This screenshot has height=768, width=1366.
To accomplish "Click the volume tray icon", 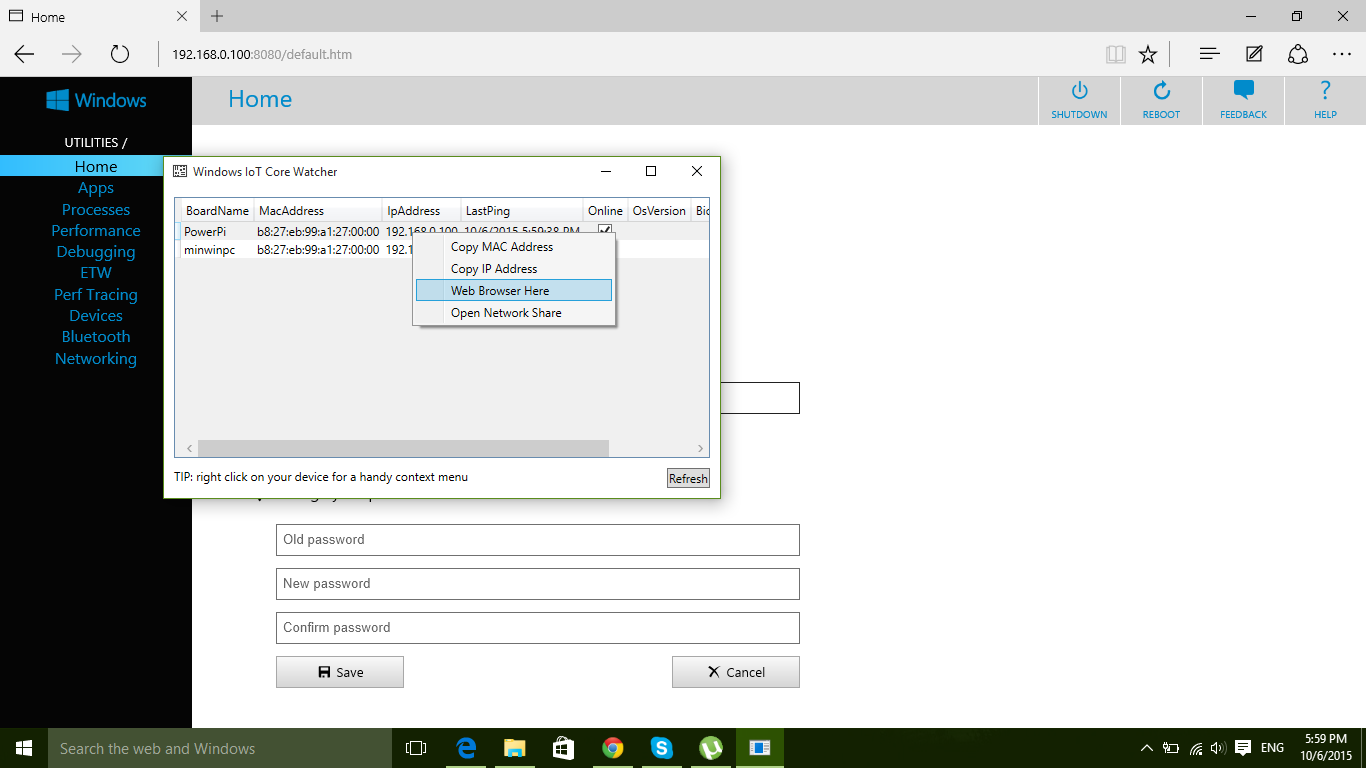I will point(1218,748).
